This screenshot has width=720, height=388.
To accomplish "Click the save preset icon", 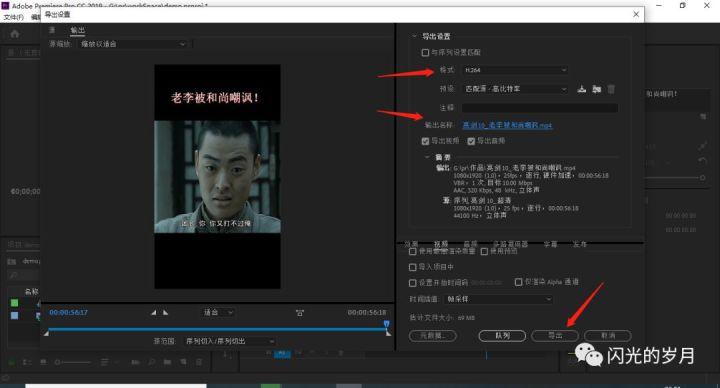I will 581,89.
